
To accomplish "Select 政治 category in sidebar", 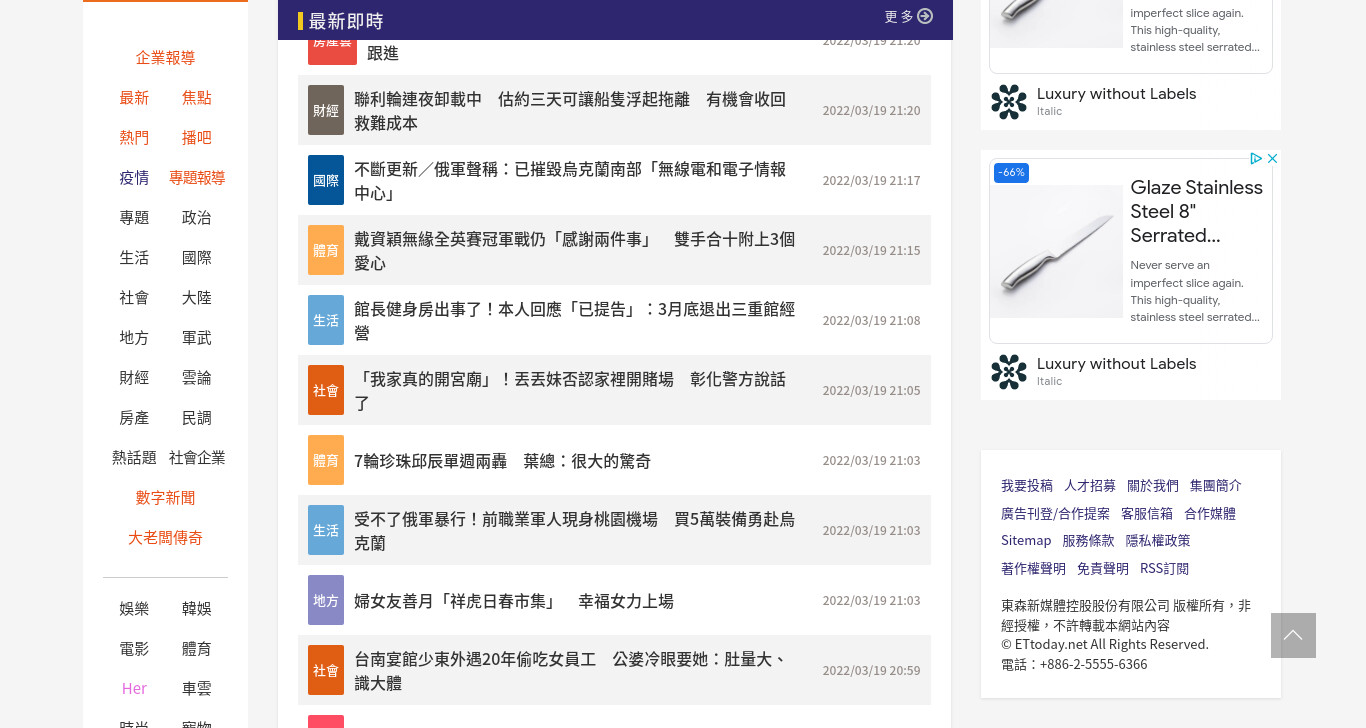I will coord(196,218).
